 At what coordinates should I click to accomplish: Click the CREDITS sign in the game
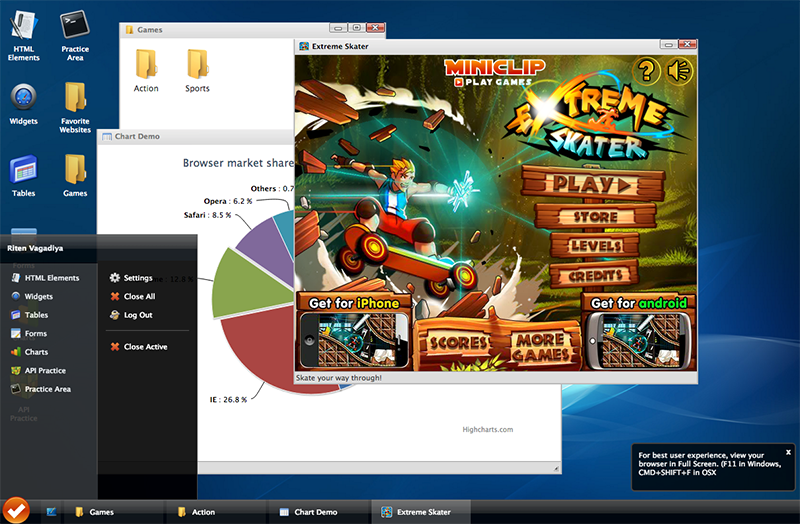point(595,276)
